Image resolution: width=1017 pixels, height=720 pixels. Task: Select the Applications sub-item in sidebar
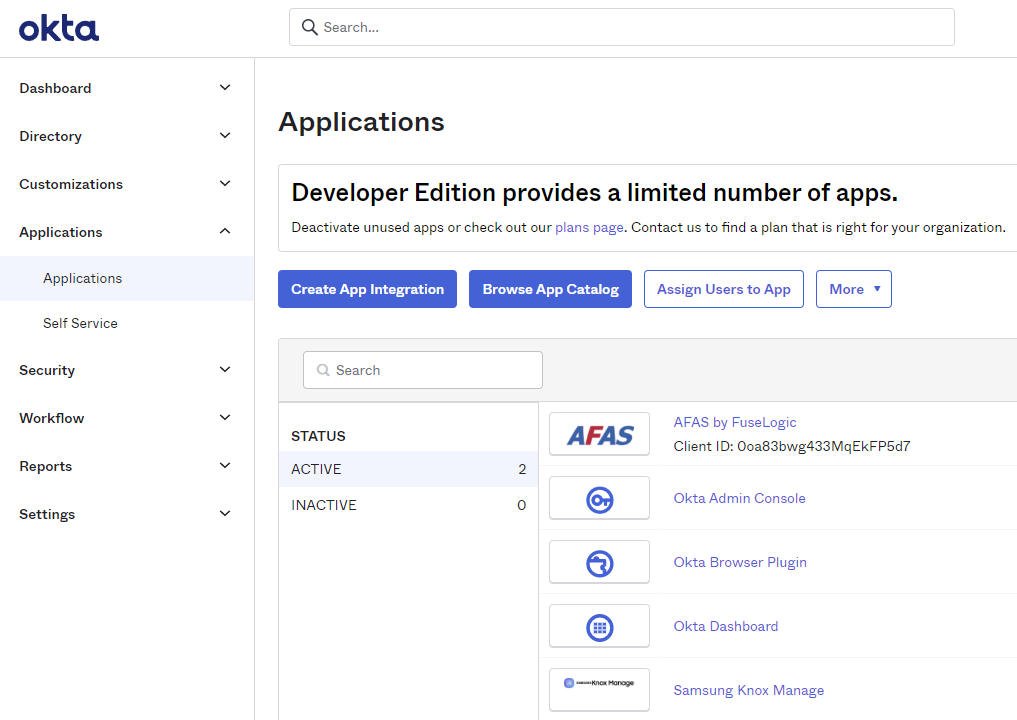pyautogui.click(x=127, y=278)
